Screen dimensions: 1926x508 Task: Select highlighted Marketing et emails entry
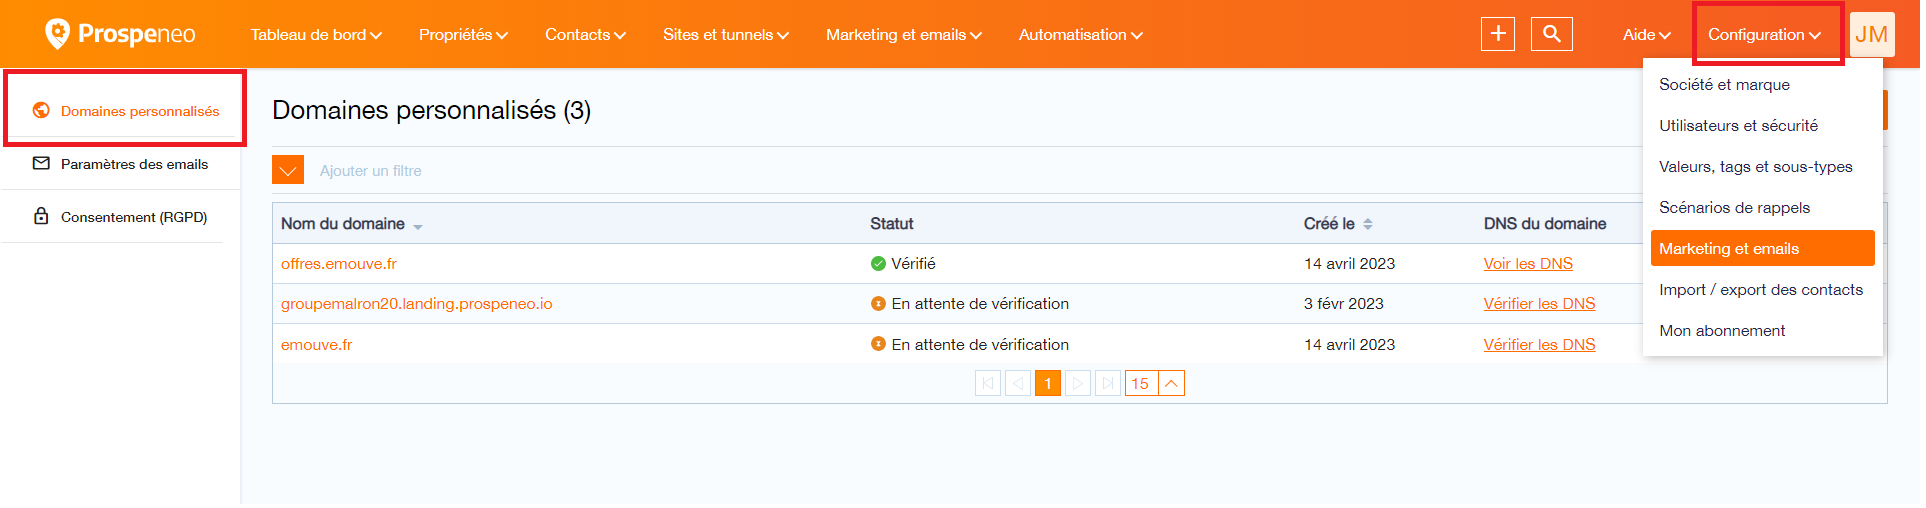click(x=1763, y=248)
